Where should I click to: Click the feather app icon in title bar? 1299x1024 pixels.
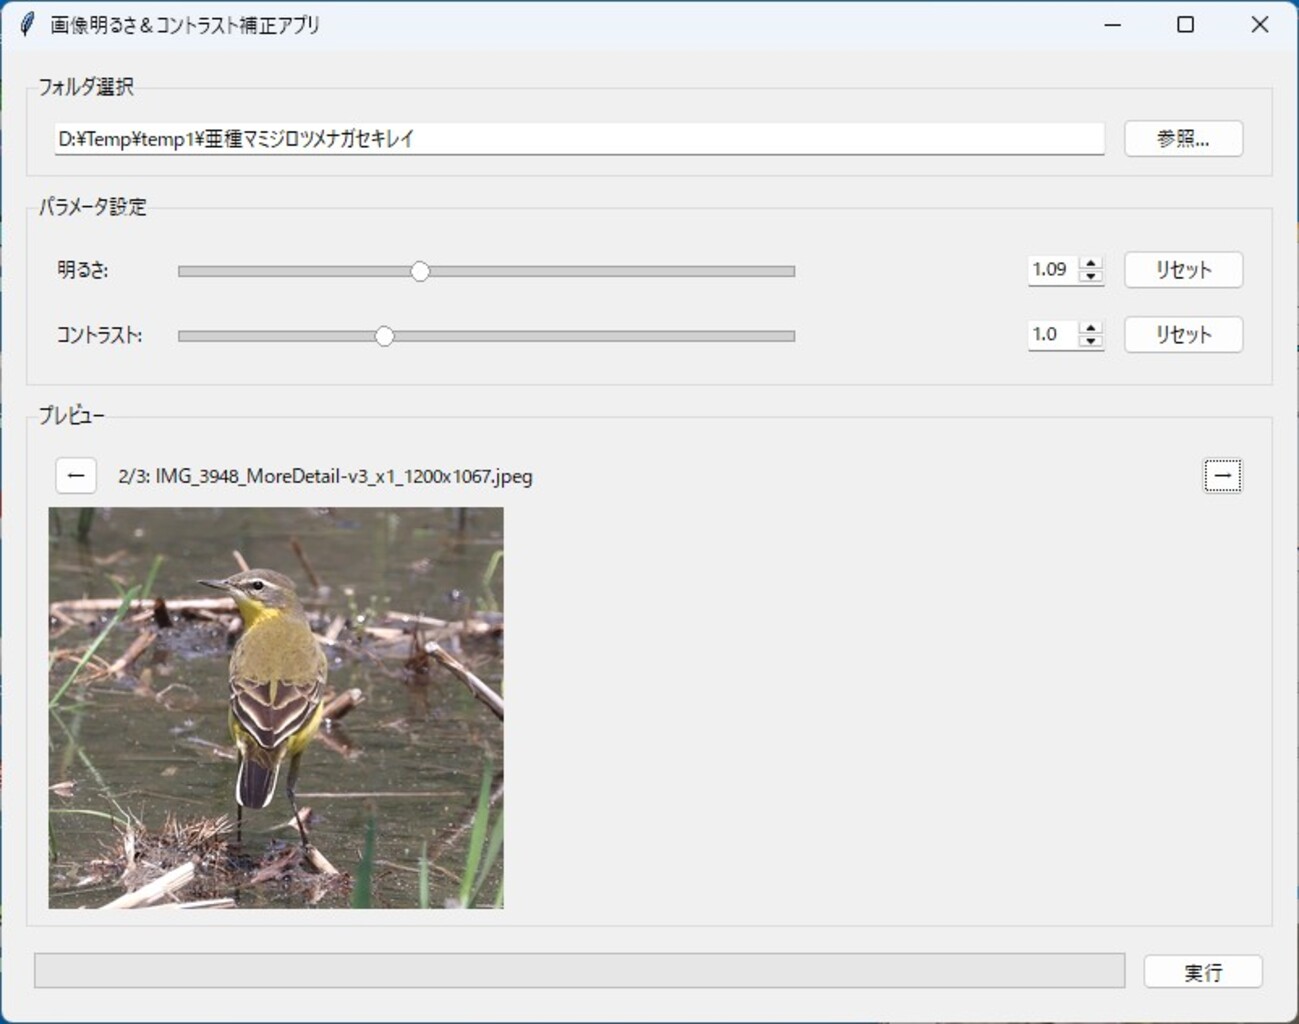coord(27,24)
